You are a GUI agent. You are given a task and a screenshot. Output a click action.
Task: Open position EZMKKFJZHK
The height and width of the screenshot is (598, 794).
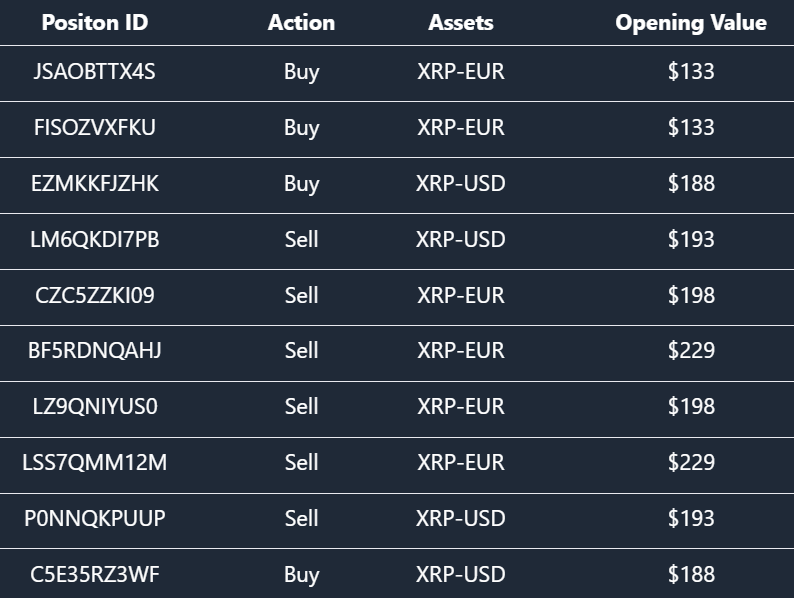coord(95,184)
